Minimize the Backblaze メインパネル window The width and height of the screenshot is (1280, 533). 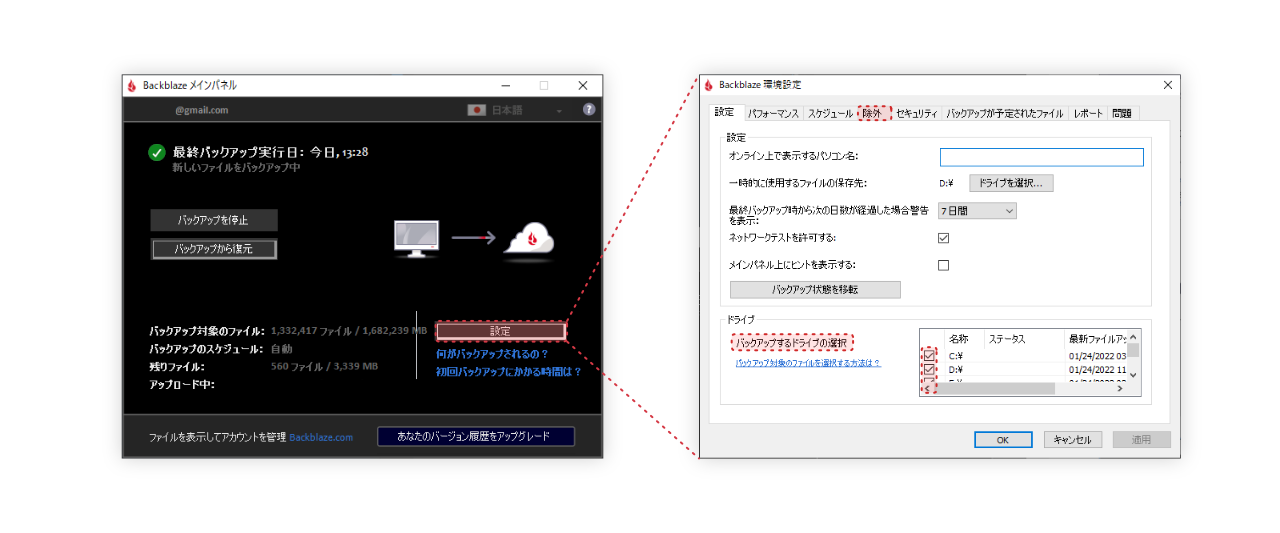pos(505,85)
